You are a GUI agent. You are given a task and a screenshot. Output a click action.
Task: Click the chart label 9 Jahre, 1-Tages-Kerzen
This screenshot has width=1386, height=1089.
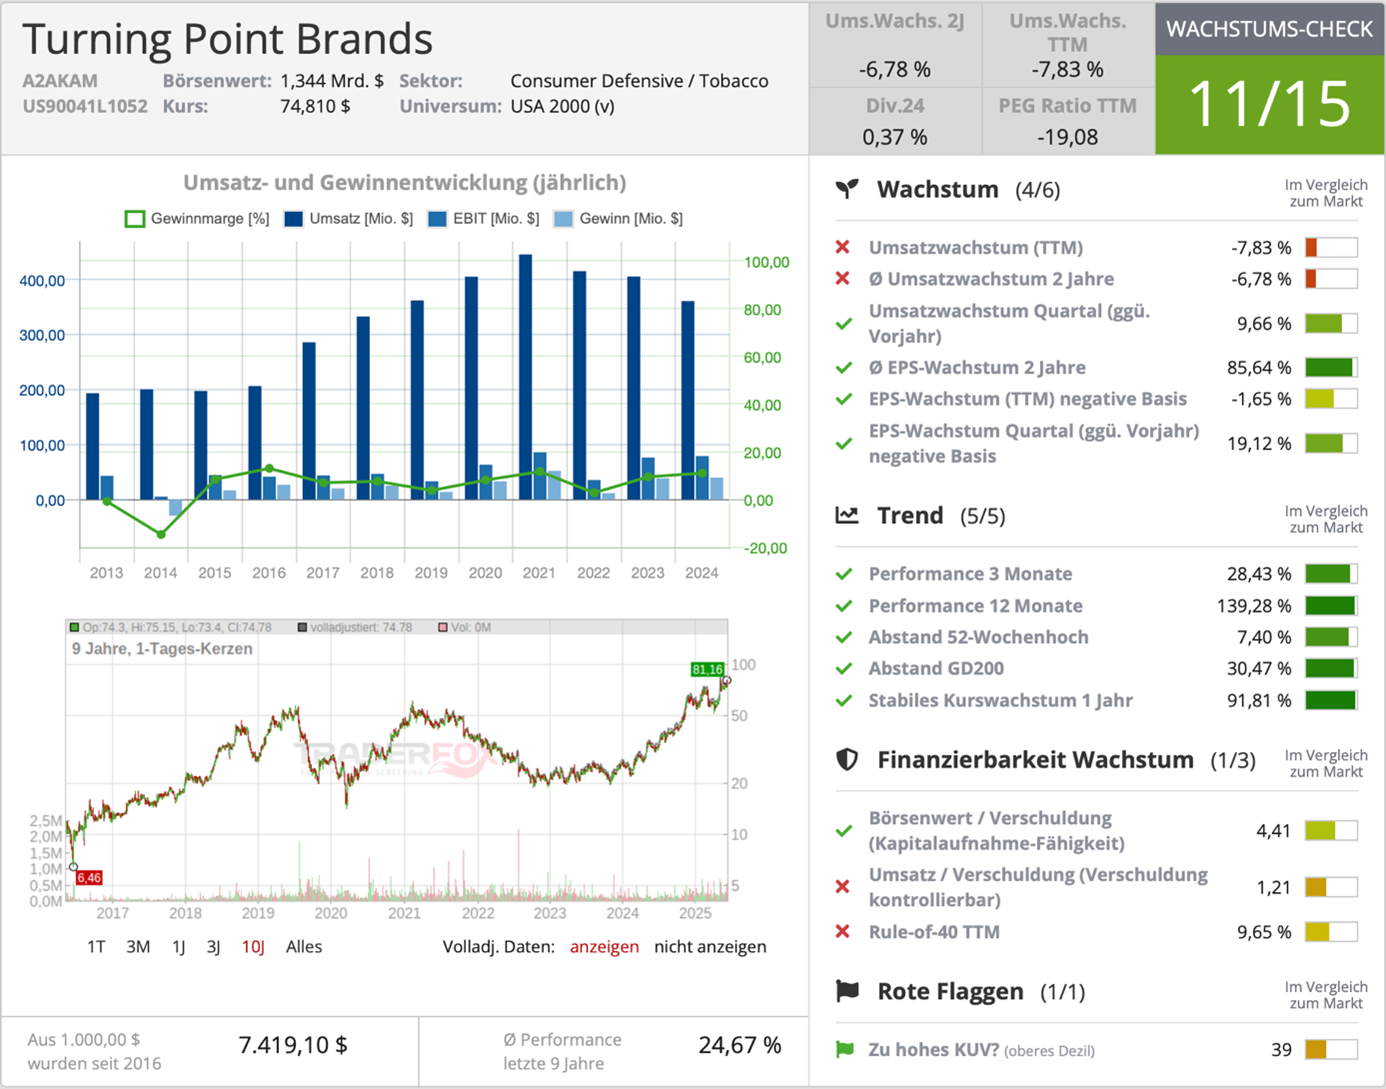click(x=162, y=648)
